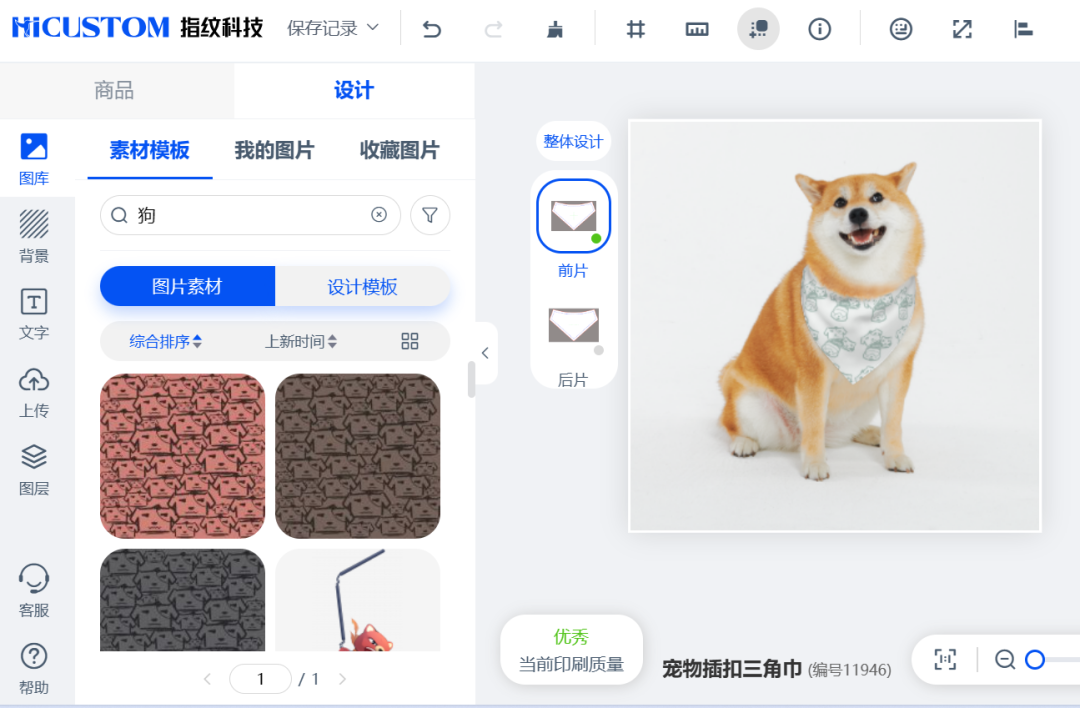
Task: Open the print quality check icon
Action: click(x=758, y=29)
